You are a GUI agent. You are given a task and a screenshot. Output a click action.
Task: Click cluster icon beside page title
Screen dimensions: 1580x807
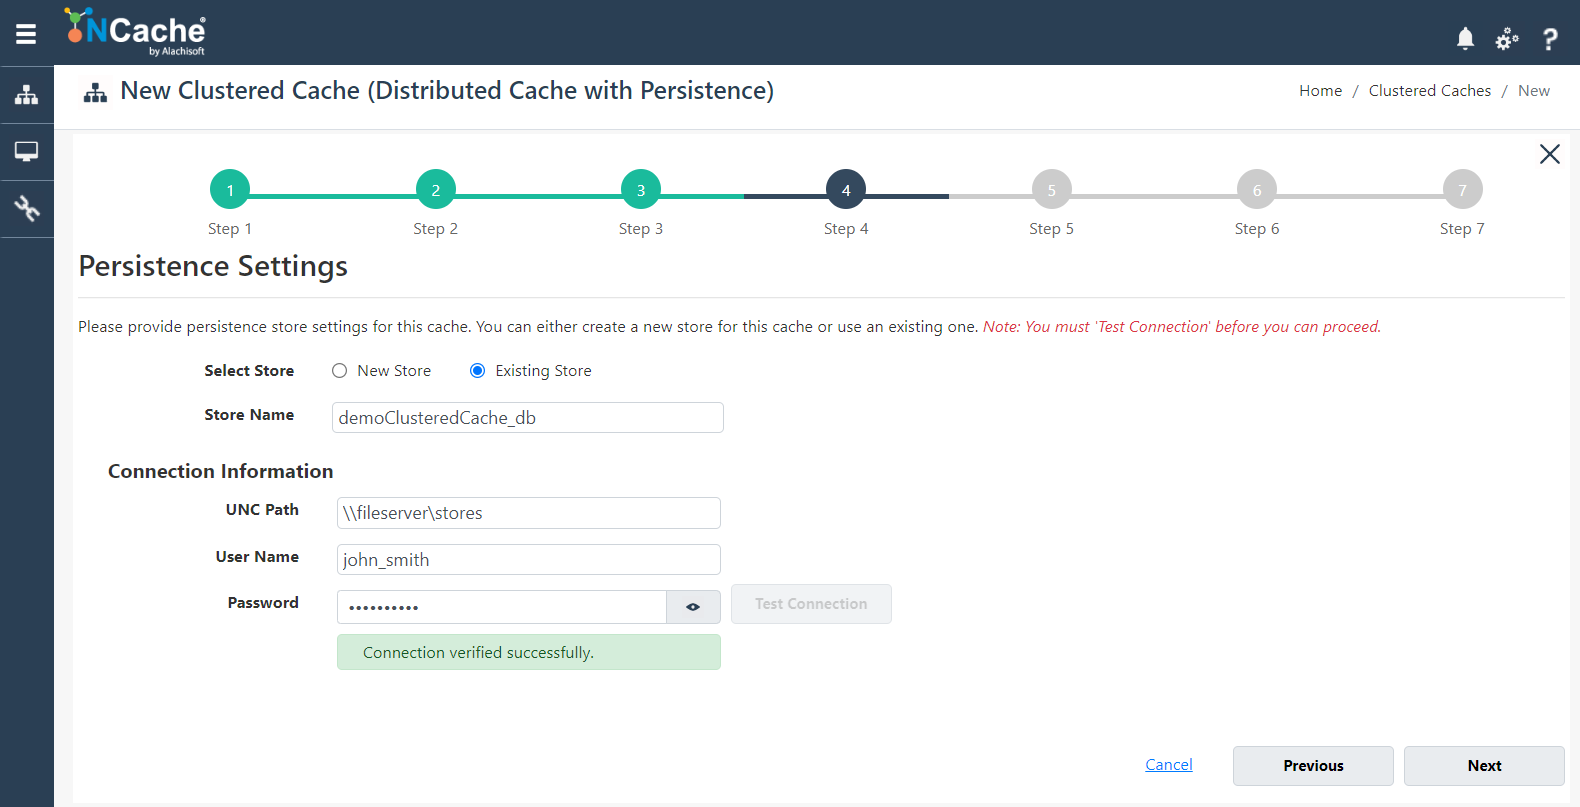[95, 93]
